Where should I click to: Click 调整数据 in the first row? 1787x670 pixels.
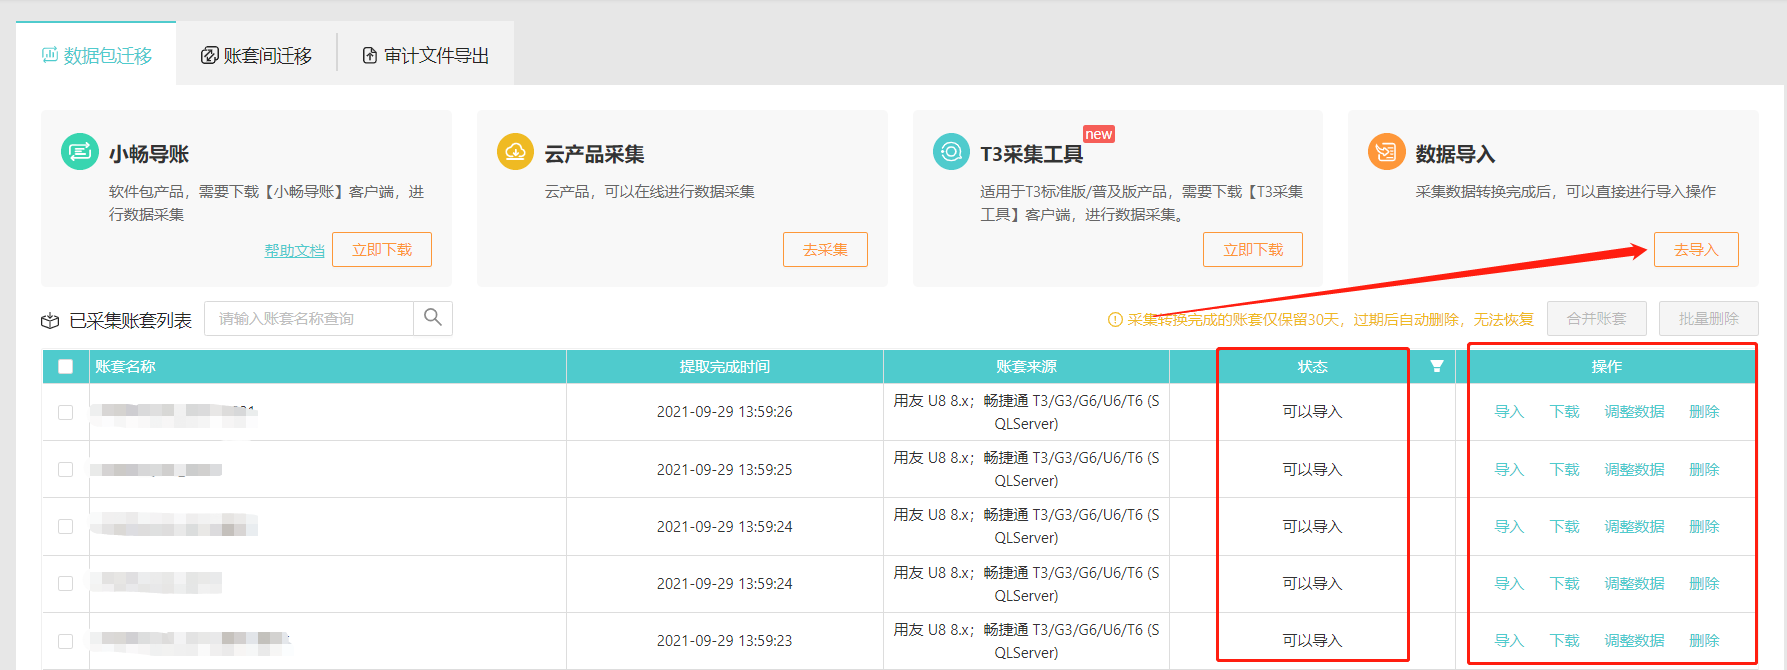(1634, 412)
